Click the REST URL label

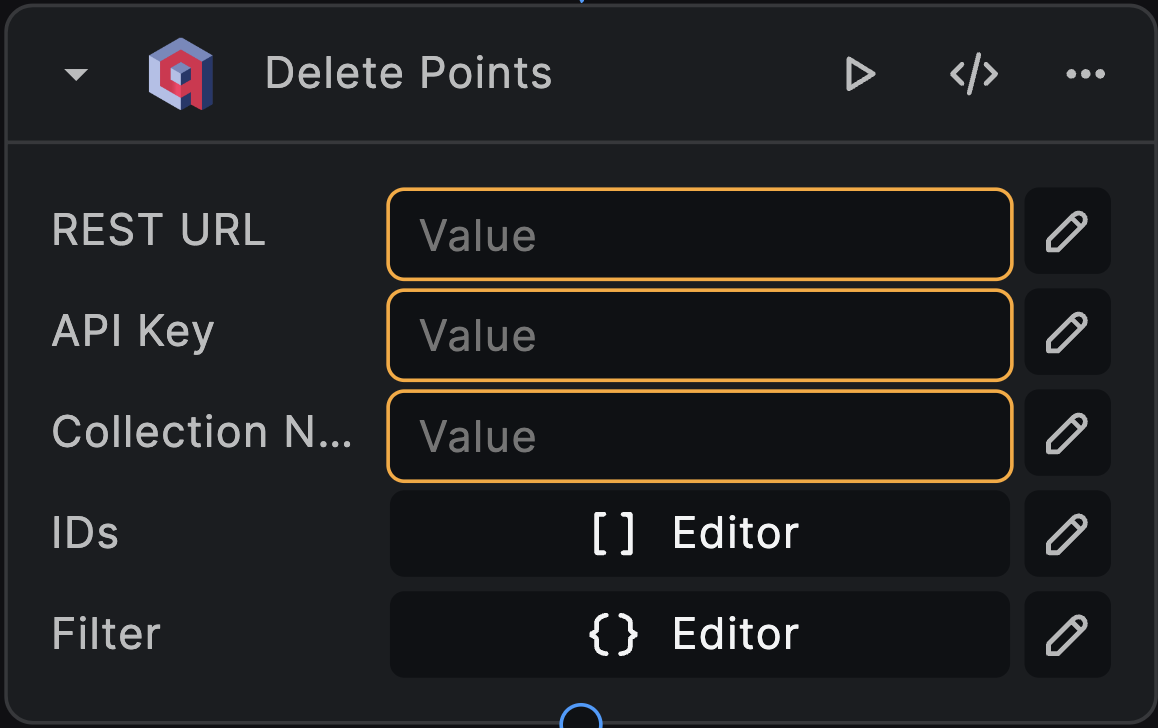tap(159, 231)
